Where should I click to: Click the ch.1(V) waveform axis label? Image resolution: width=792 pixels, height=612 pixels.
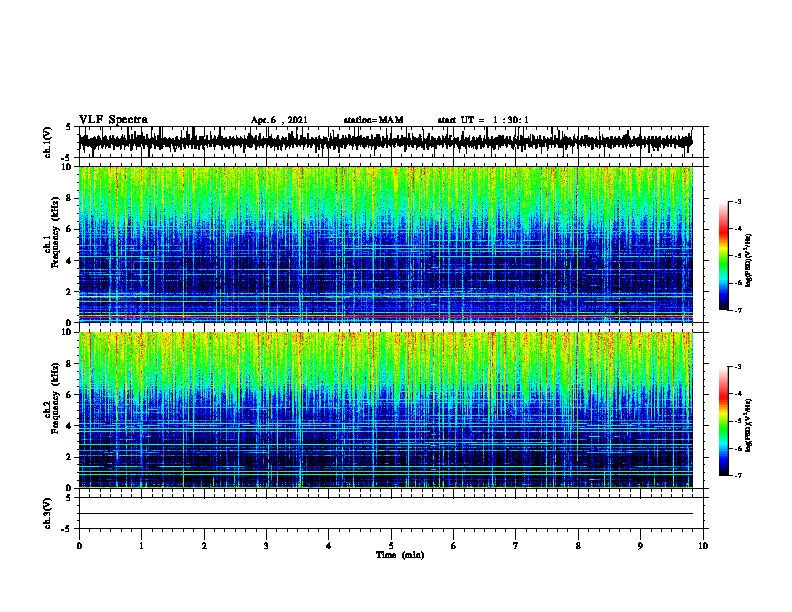coord(48,142)
